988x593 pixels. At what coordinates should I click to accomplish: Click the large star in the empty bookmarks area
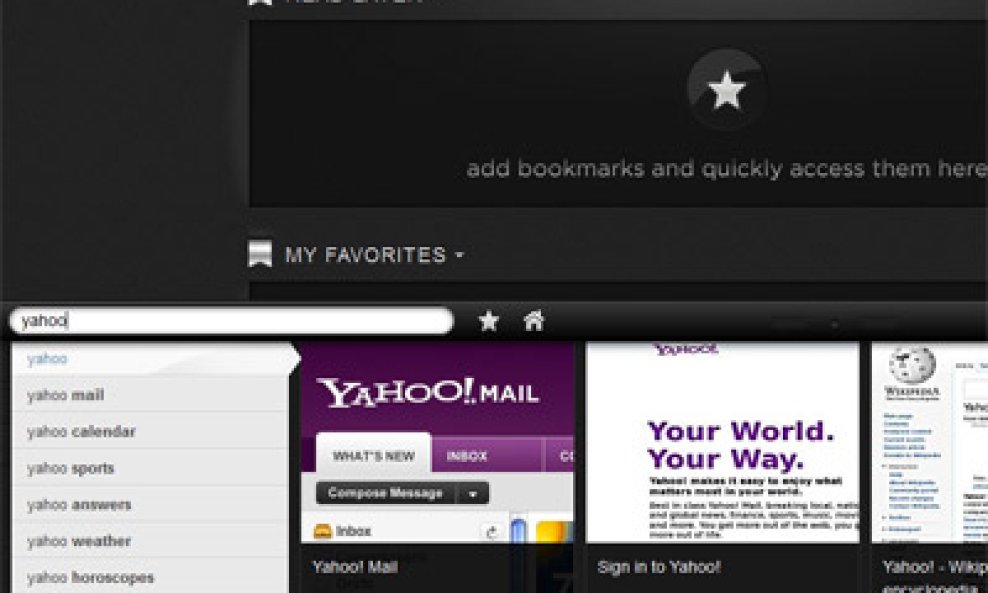[x=727, y=89]
